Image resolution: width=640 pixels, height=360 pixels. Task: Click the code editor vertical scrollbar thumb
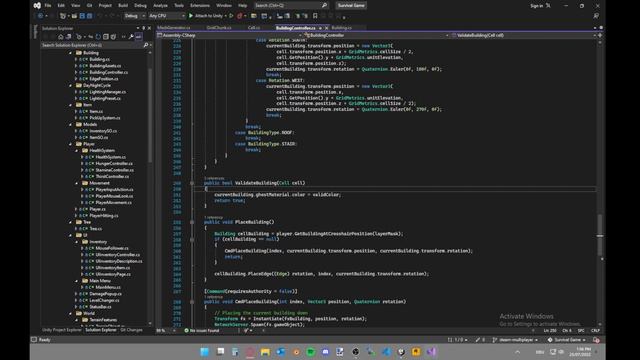[600, 235]
